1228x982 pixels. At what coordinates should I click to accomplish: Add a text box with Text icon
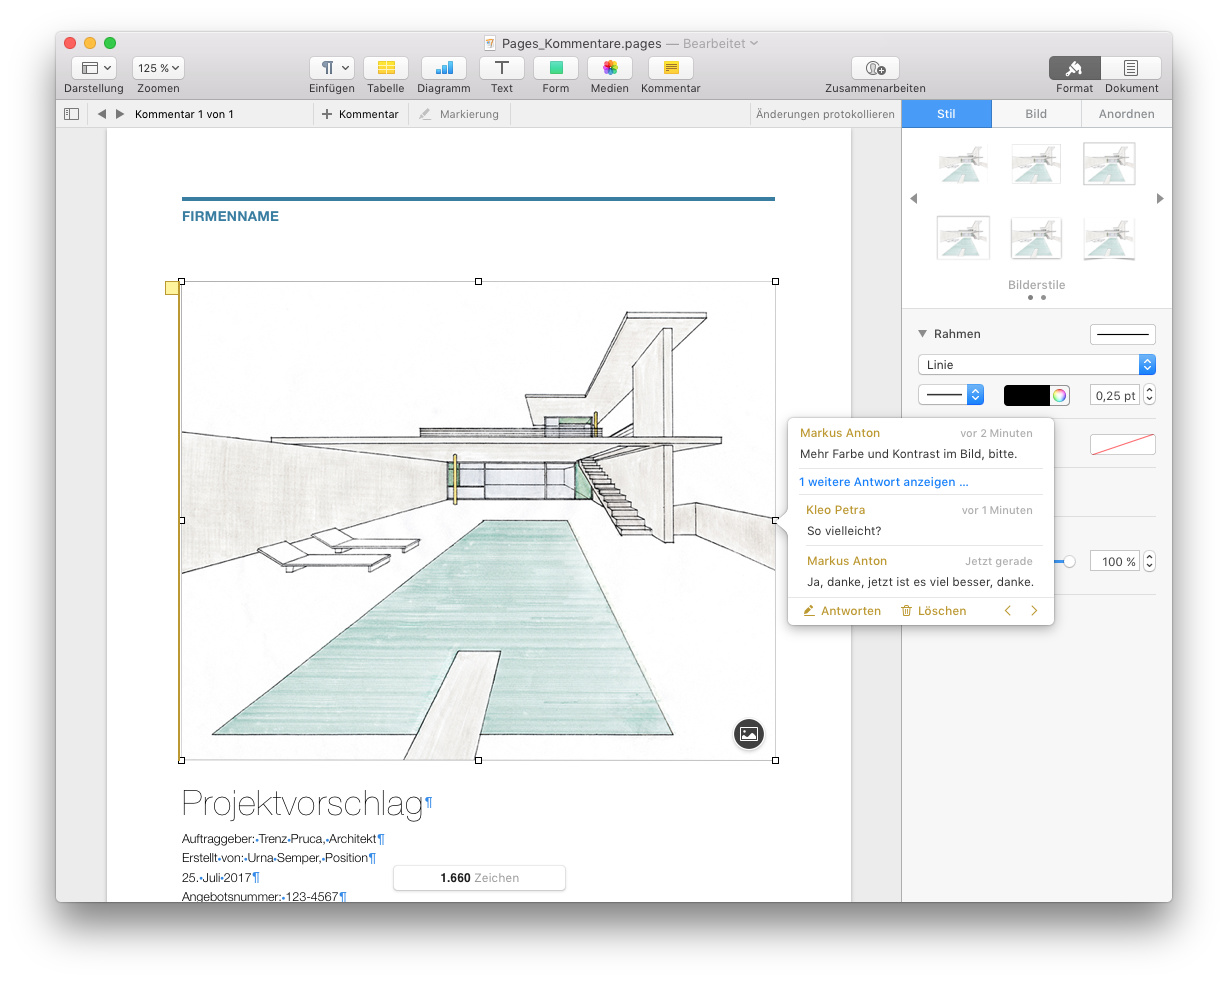[x=501, y=68]
